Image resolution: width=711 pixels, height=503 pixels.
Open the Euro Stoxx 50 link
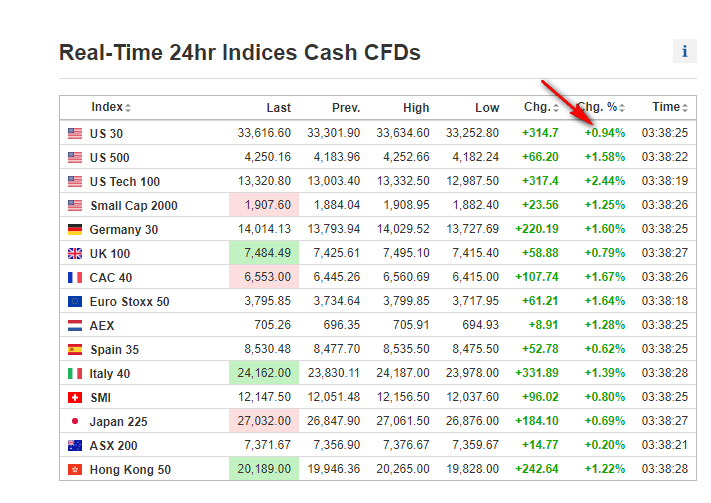pos(130,301)
